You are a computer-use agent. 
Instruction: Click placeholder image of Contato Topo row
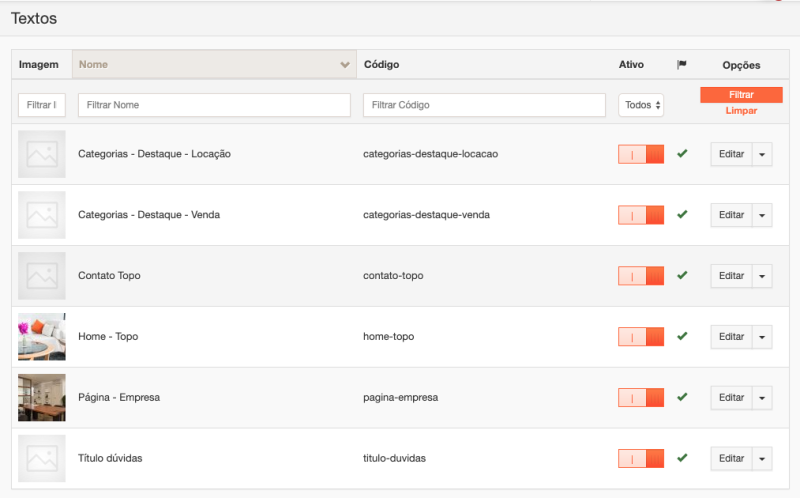(x=42, y=275)
